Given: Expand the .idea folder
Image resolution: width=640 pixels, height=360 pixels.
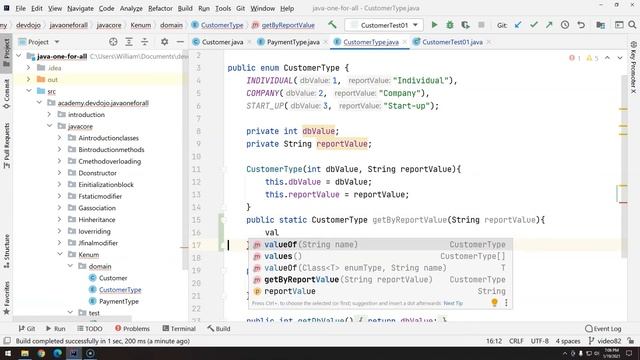Looking at the screenshot, I should tap(29, 68).
